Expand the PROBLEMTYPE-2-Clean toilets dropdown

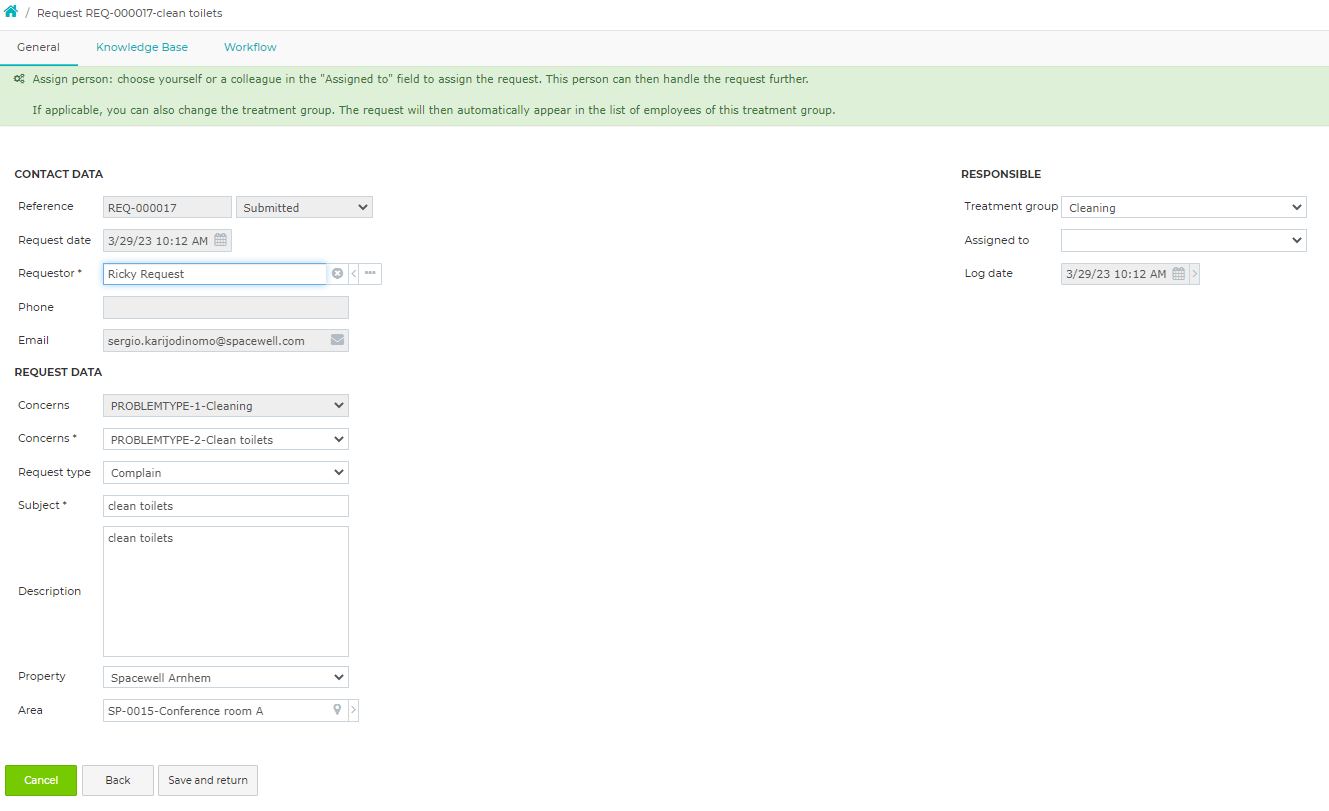coord(226,439)
